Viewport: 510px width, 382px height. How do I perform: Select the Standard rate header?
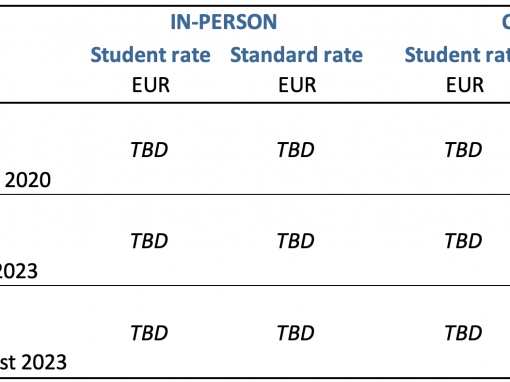(296, 55)
